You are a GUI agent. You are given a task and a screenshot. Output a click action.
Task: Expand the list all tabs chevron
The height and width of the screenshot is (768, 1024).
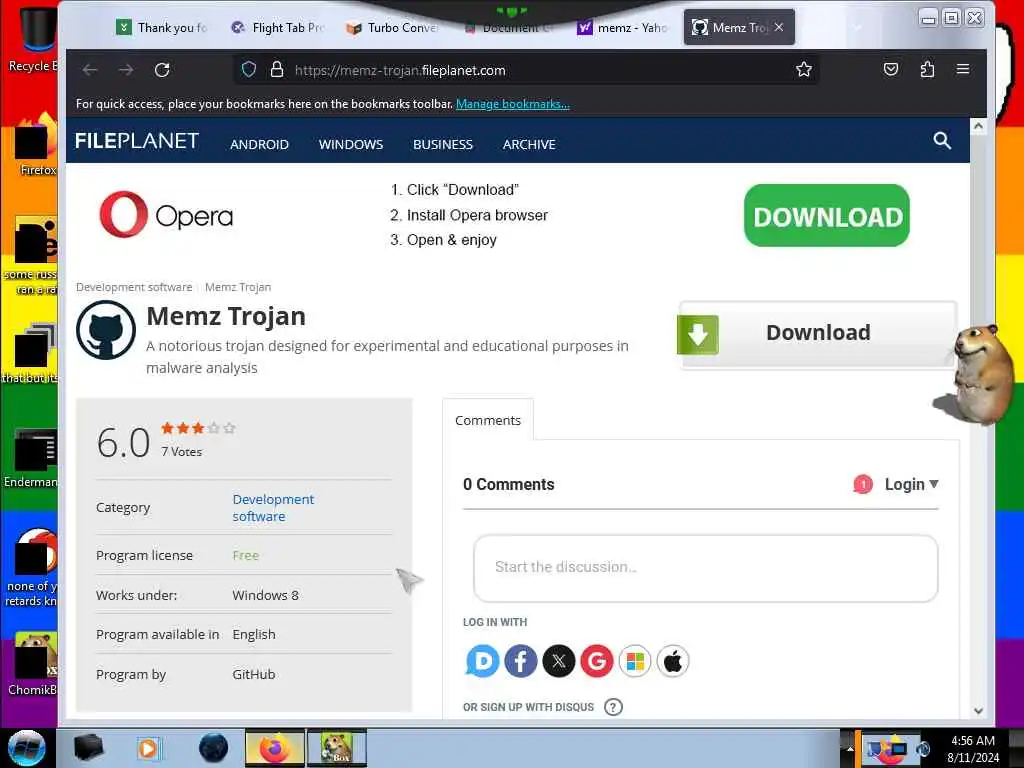tap(857, 27)
